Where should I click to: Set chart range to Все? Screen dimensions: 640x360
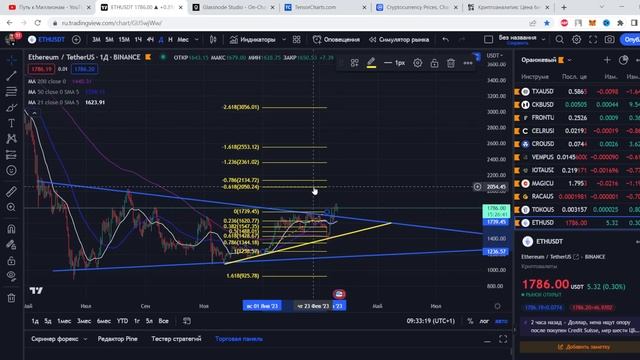coord(164,321)
